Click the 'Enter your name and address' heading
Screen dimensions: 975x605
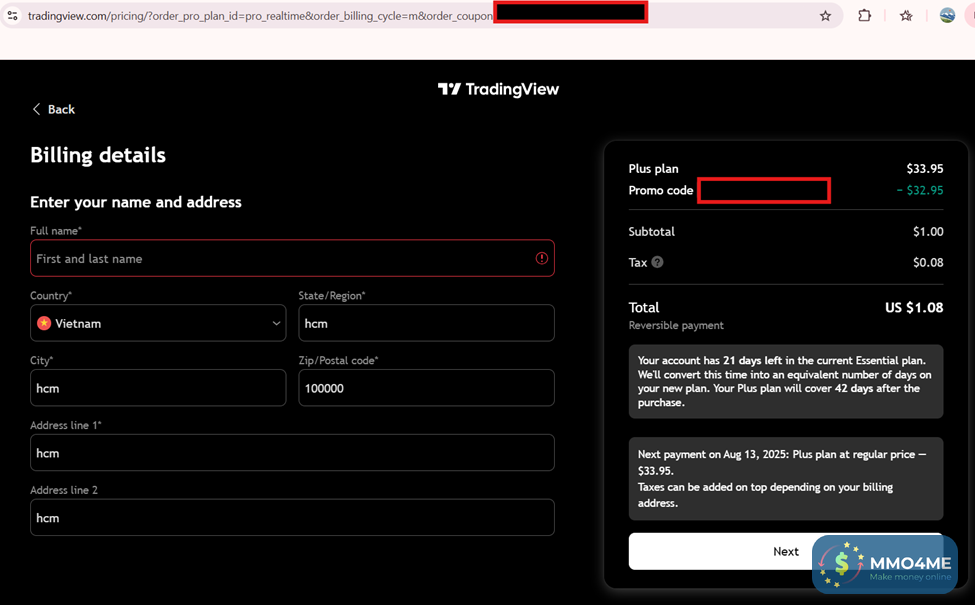tap(136, 202)
